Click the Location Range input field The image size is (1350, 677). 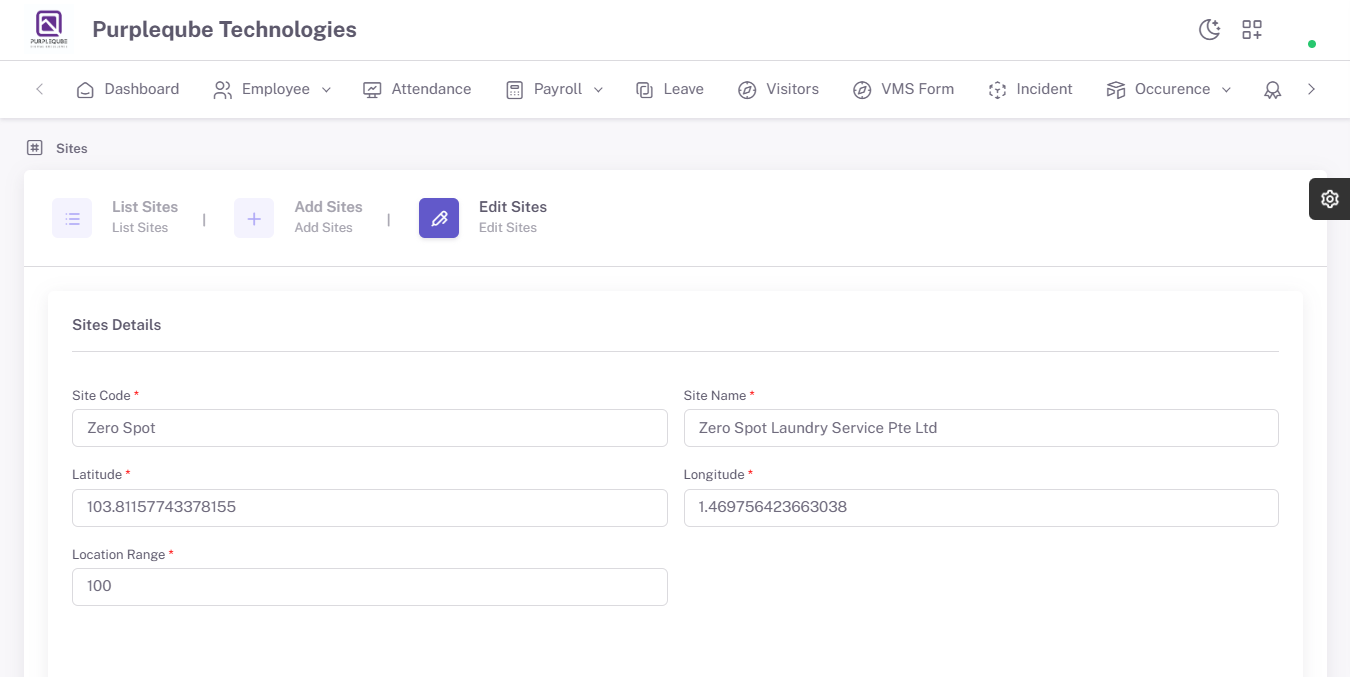tap(370, 587)
